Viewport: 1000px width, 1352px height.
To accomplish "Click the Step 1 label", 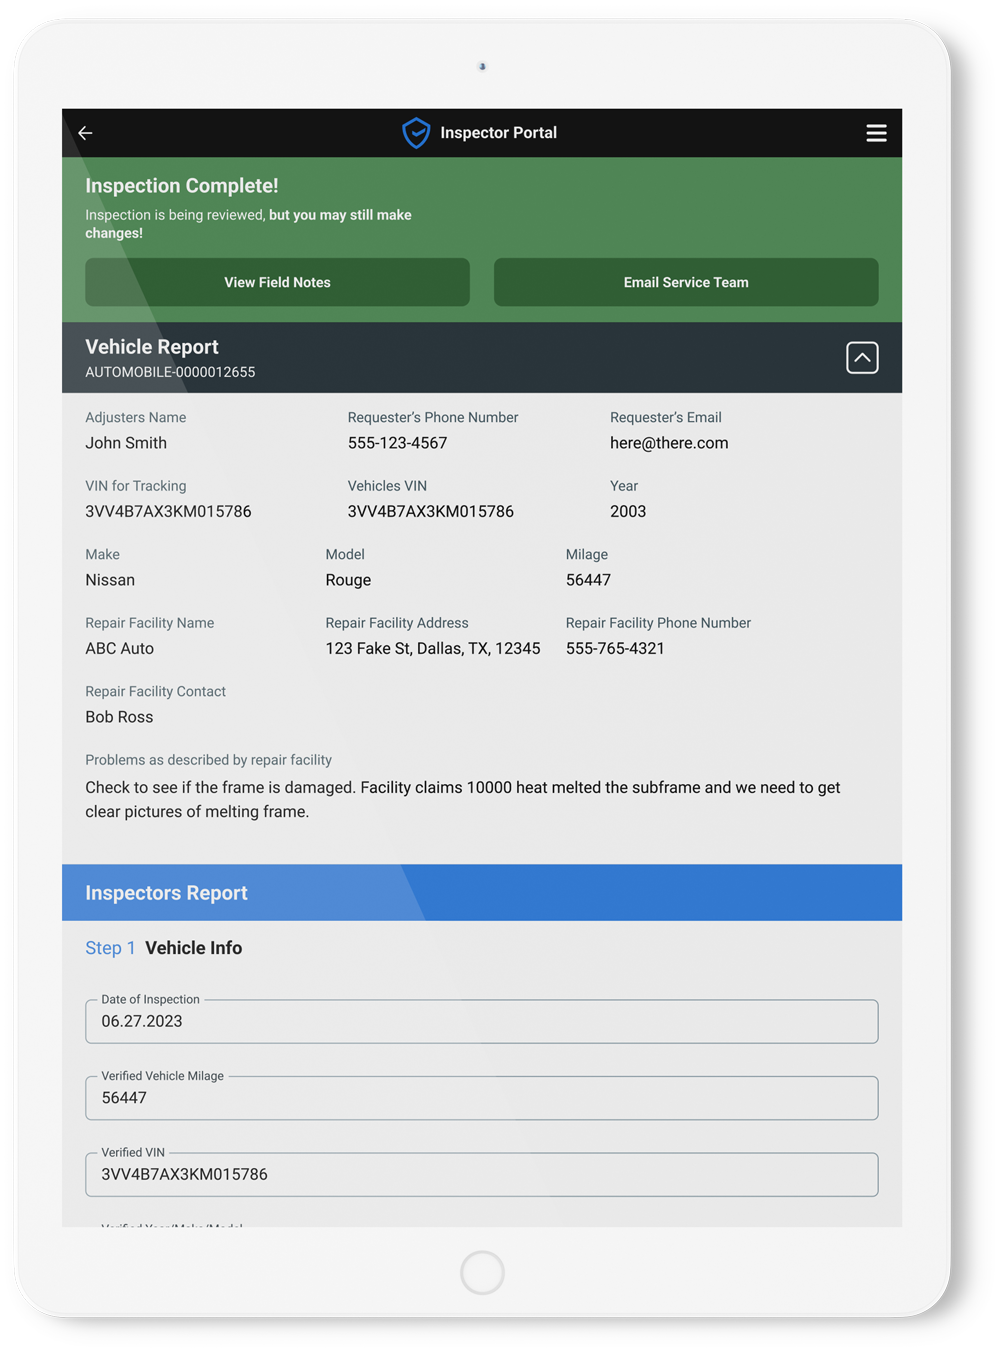I will pos(110,948).
